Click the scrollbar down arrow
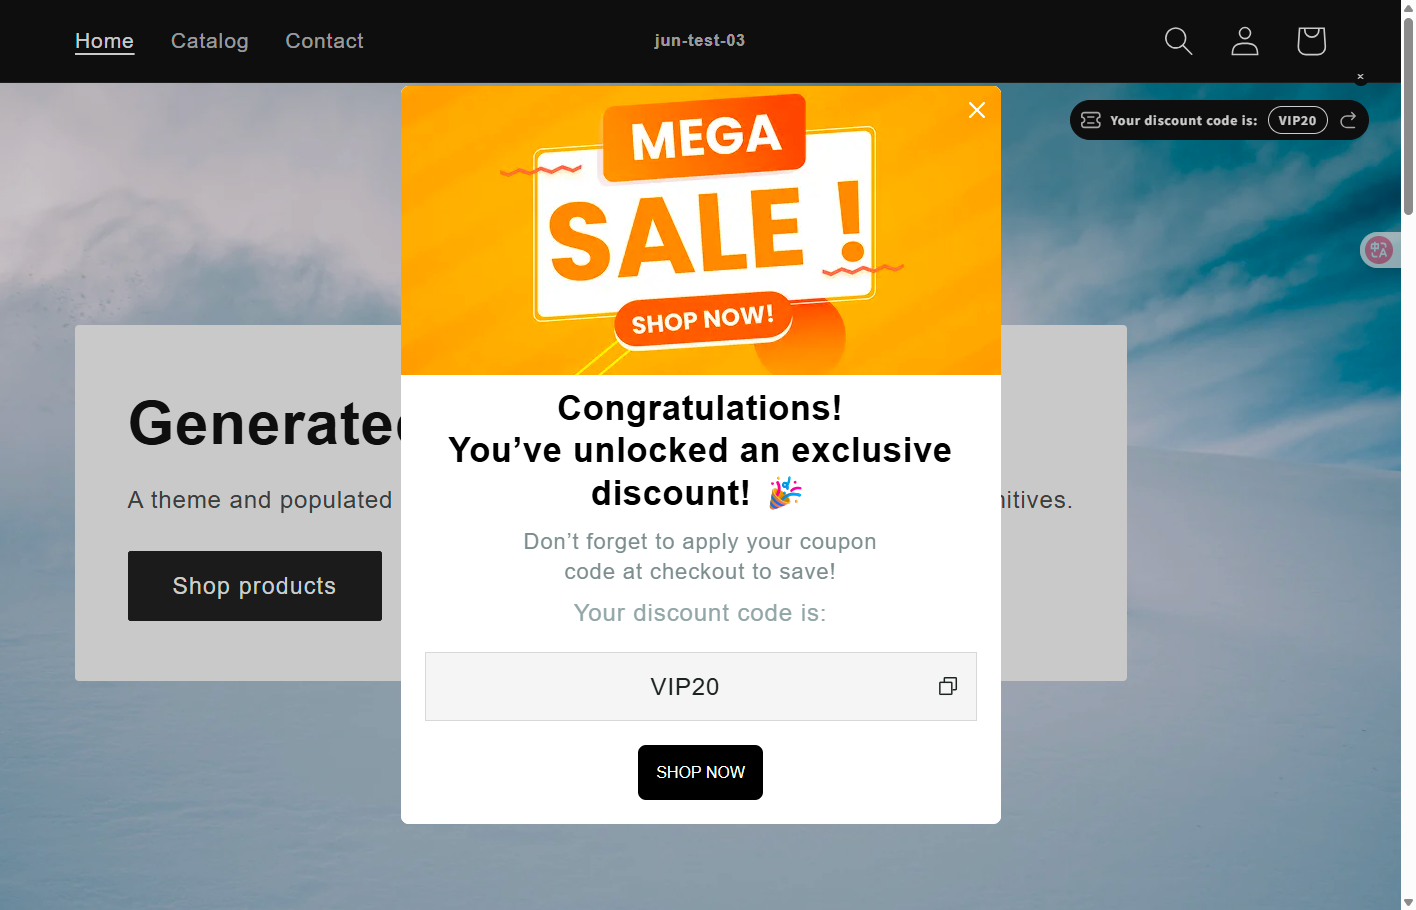This screenshot has height=910, width=1416. [x=1408, y=902]
